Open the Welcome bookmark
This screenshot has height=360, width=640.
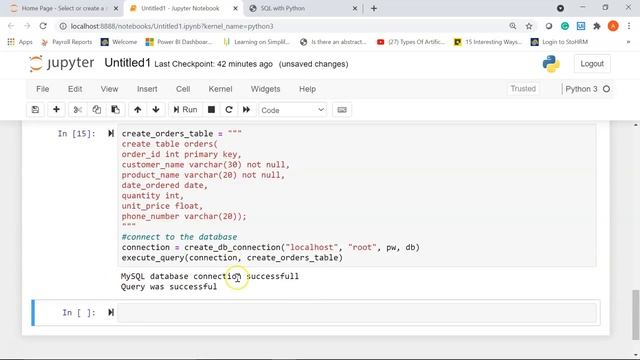119,42
